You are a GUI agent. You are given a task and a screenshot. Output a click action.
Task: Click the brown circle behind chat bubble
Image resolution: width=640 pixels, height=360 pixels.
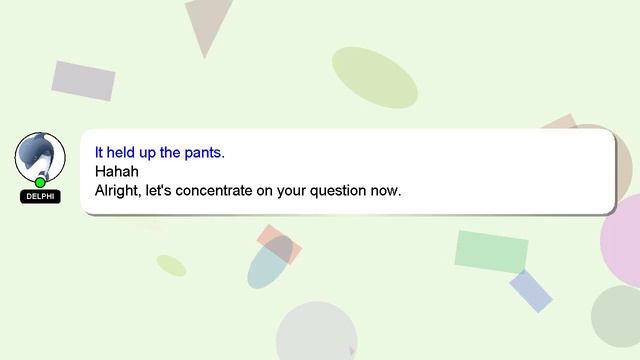click(624, 163)
